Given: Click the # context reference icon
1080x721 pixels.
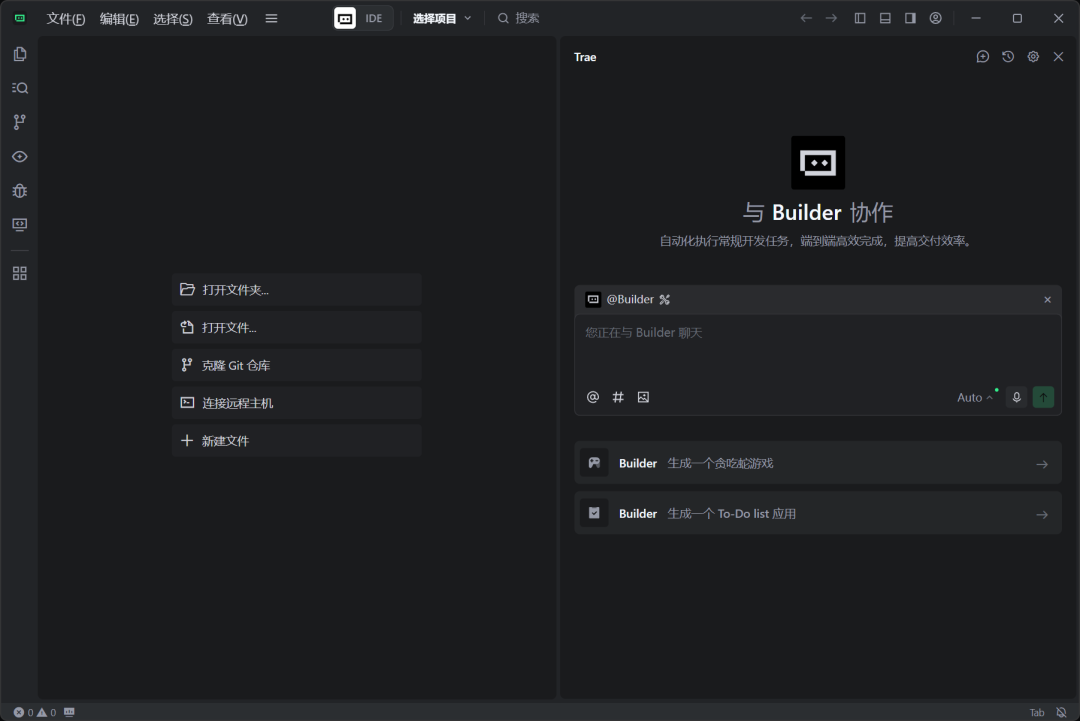Looking at the screenshot, I should 619,397.
